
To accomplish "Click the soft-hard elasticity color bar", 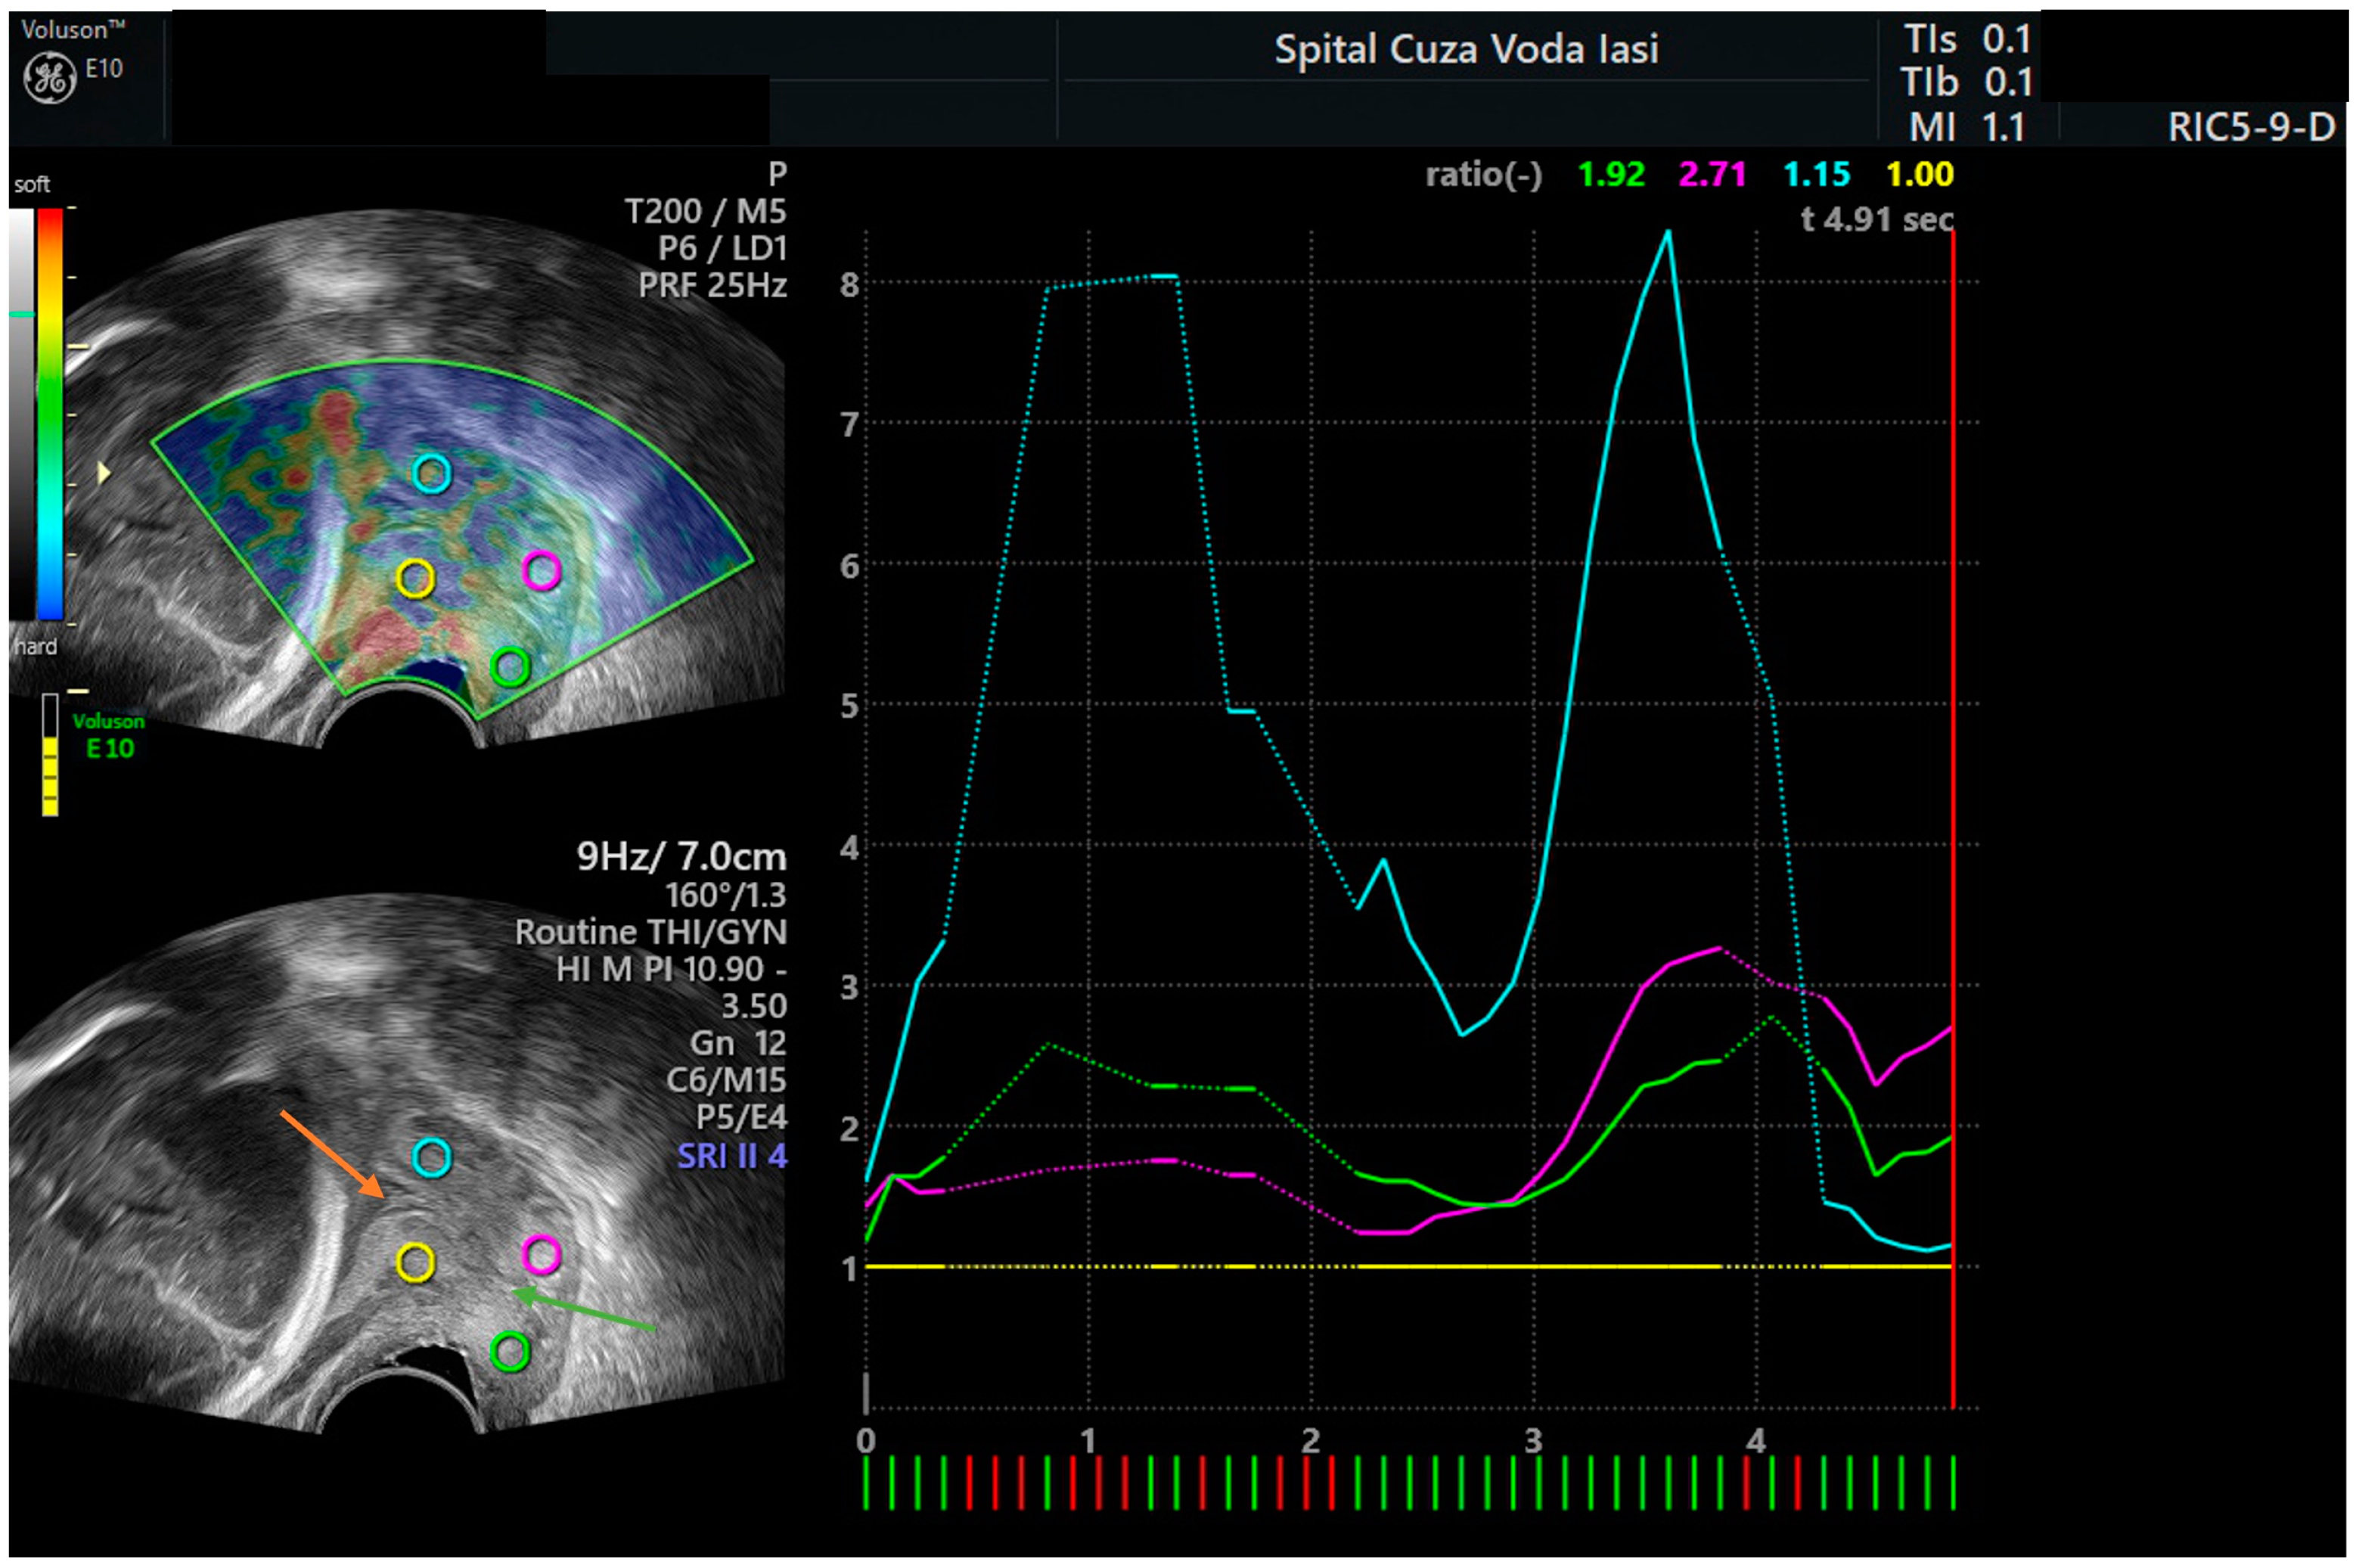I will 49,414.
